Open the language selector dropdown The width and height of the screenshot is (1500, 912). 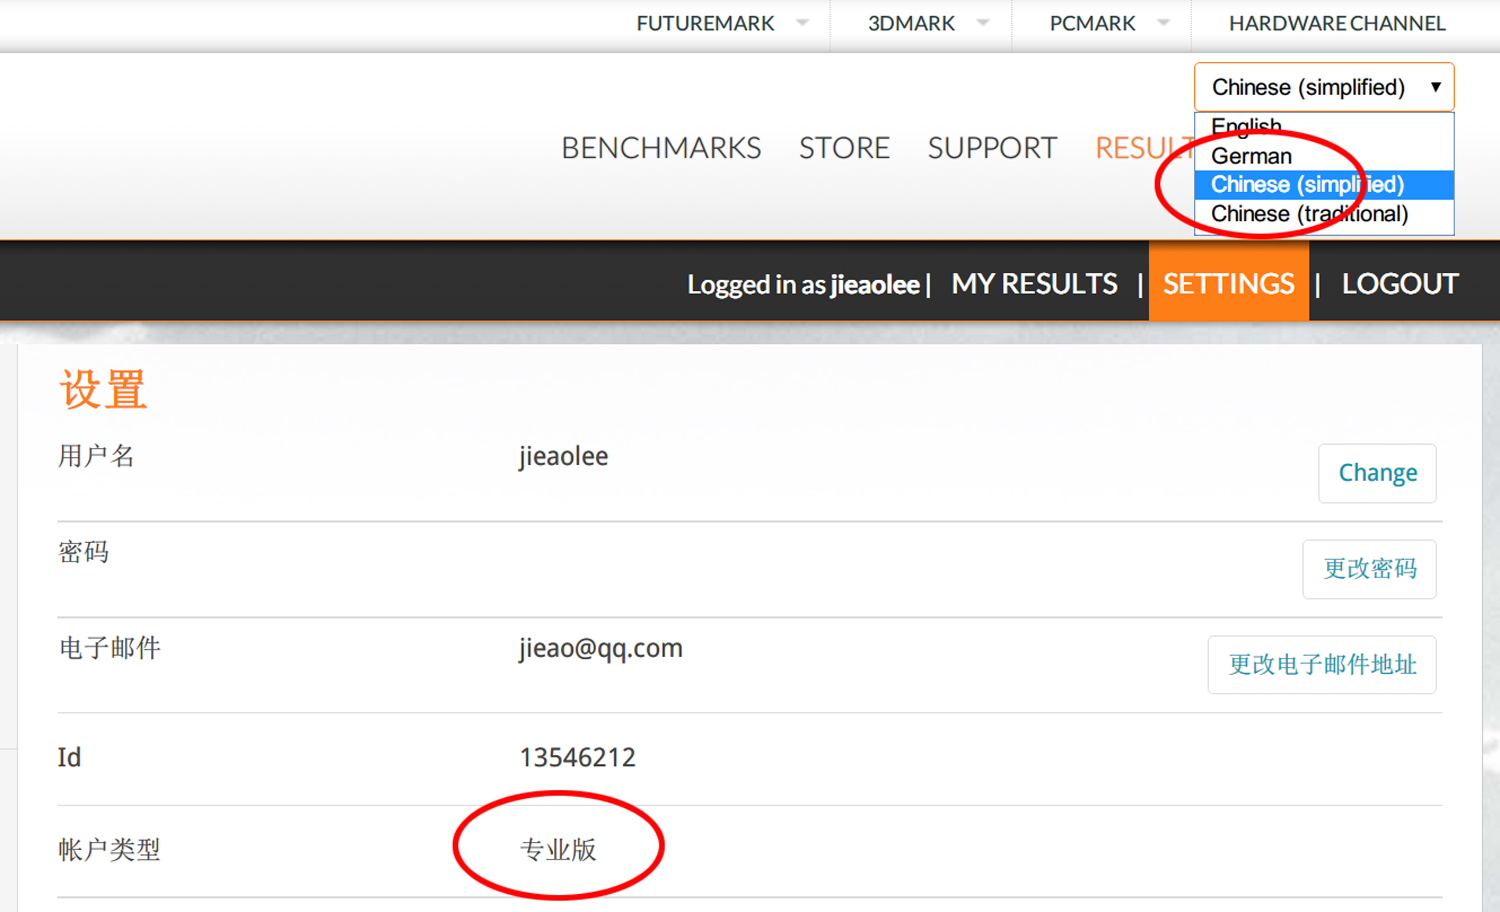(1324, 87)
